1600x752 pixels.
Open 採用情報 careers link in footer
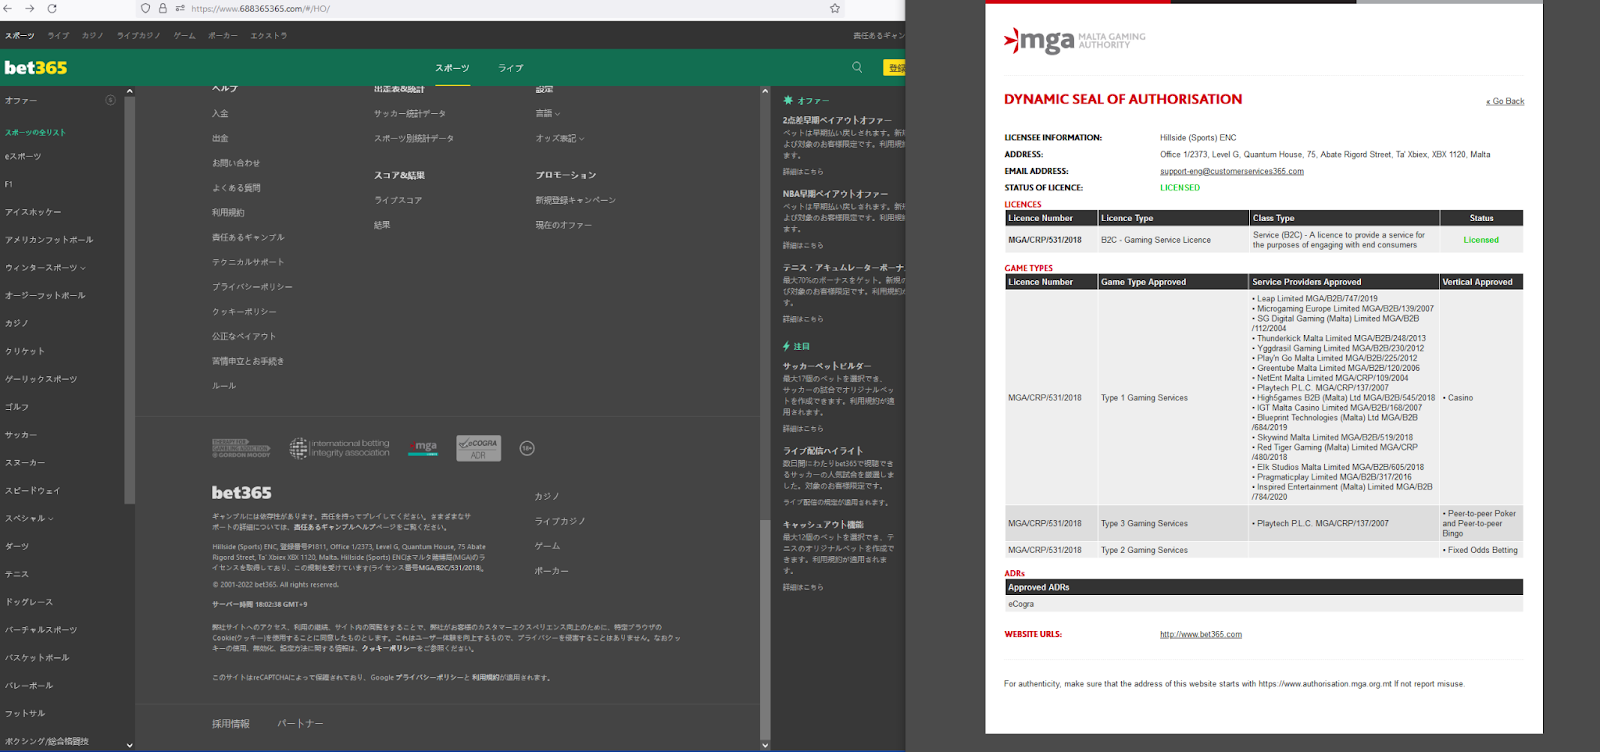pos(231,723)
